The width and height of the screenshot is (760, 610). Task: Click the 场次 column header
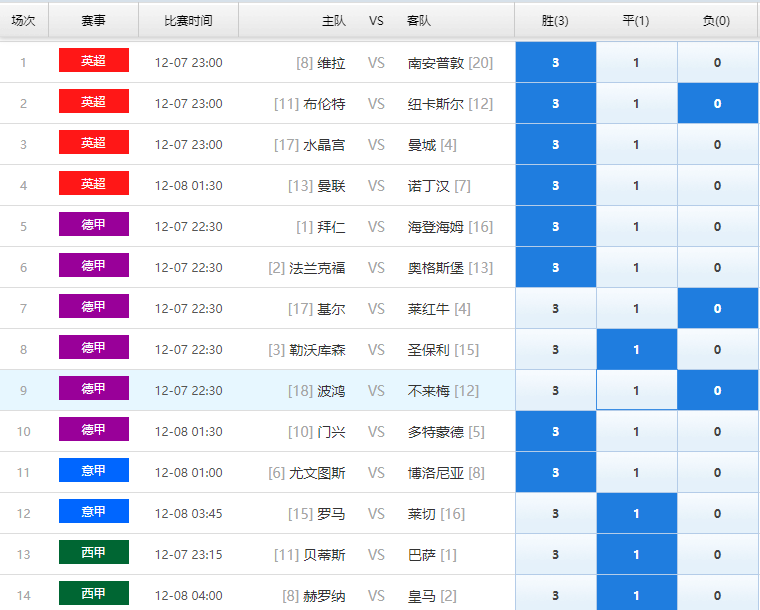pos(23,20)
